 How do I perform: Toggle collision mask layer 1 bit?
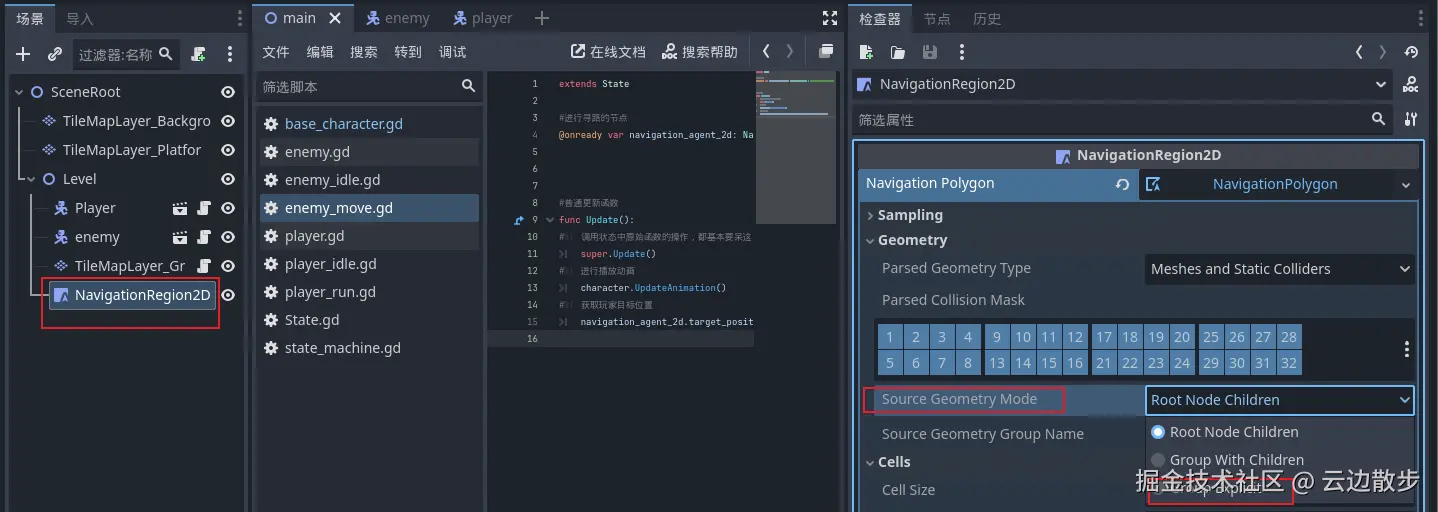(x=890, y=337)
